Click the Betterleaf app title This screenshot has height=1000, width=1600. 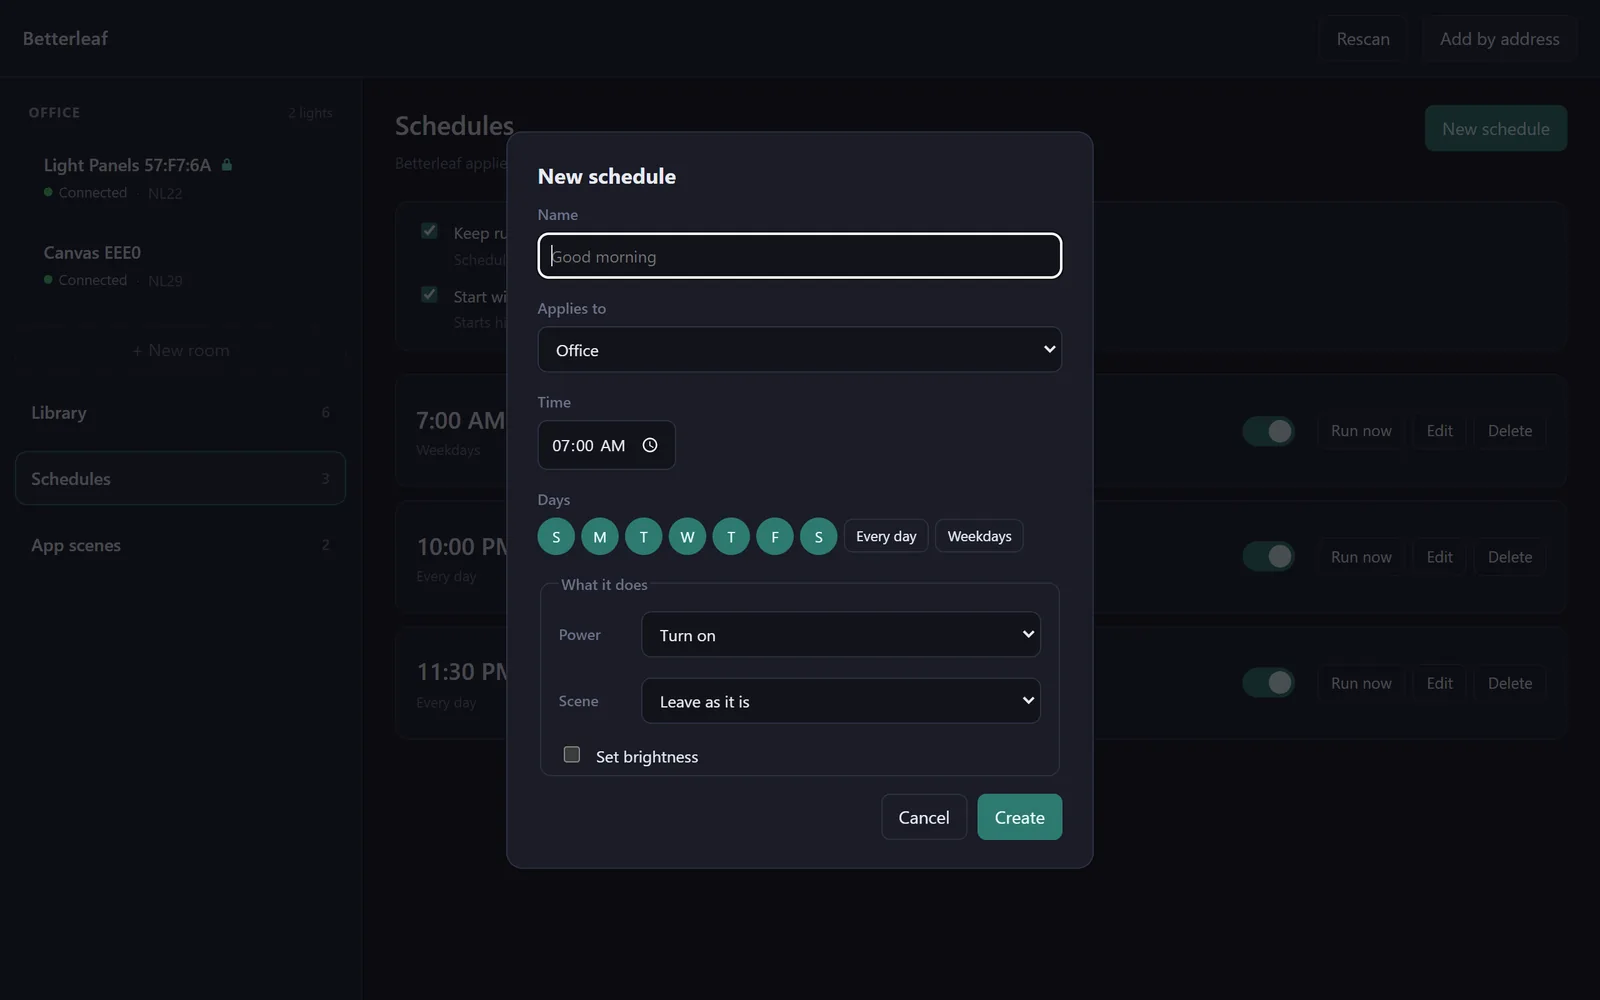65,38
